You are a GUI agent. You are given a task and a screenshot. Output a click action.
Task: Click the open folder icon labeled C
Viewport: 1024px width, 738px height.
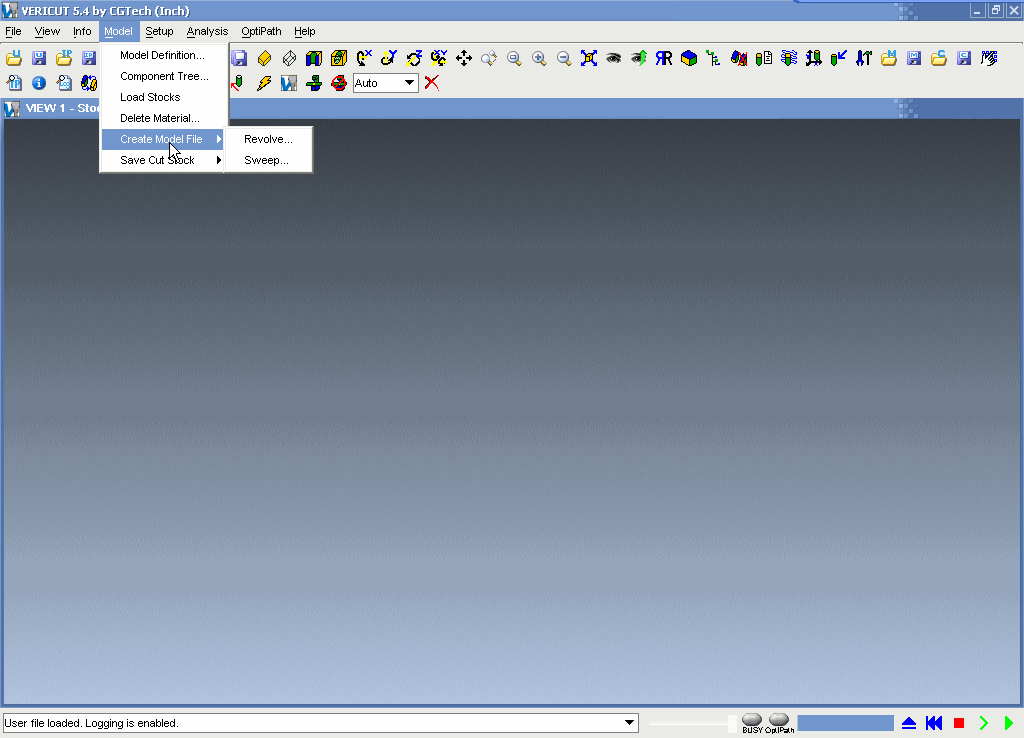tap(939, 58)
